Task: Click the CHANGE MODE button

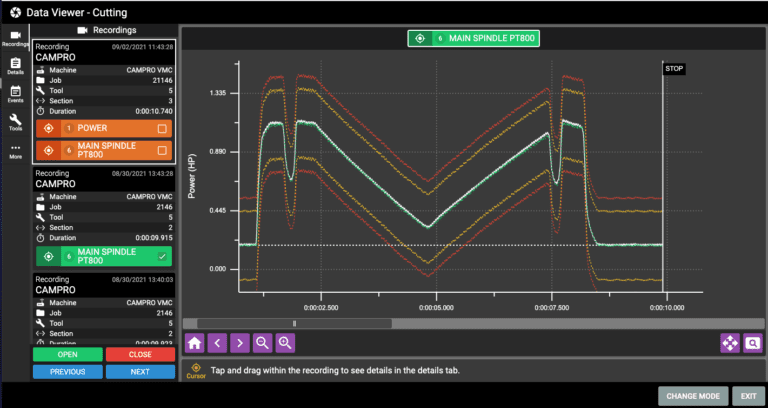Action: [693, 396]
